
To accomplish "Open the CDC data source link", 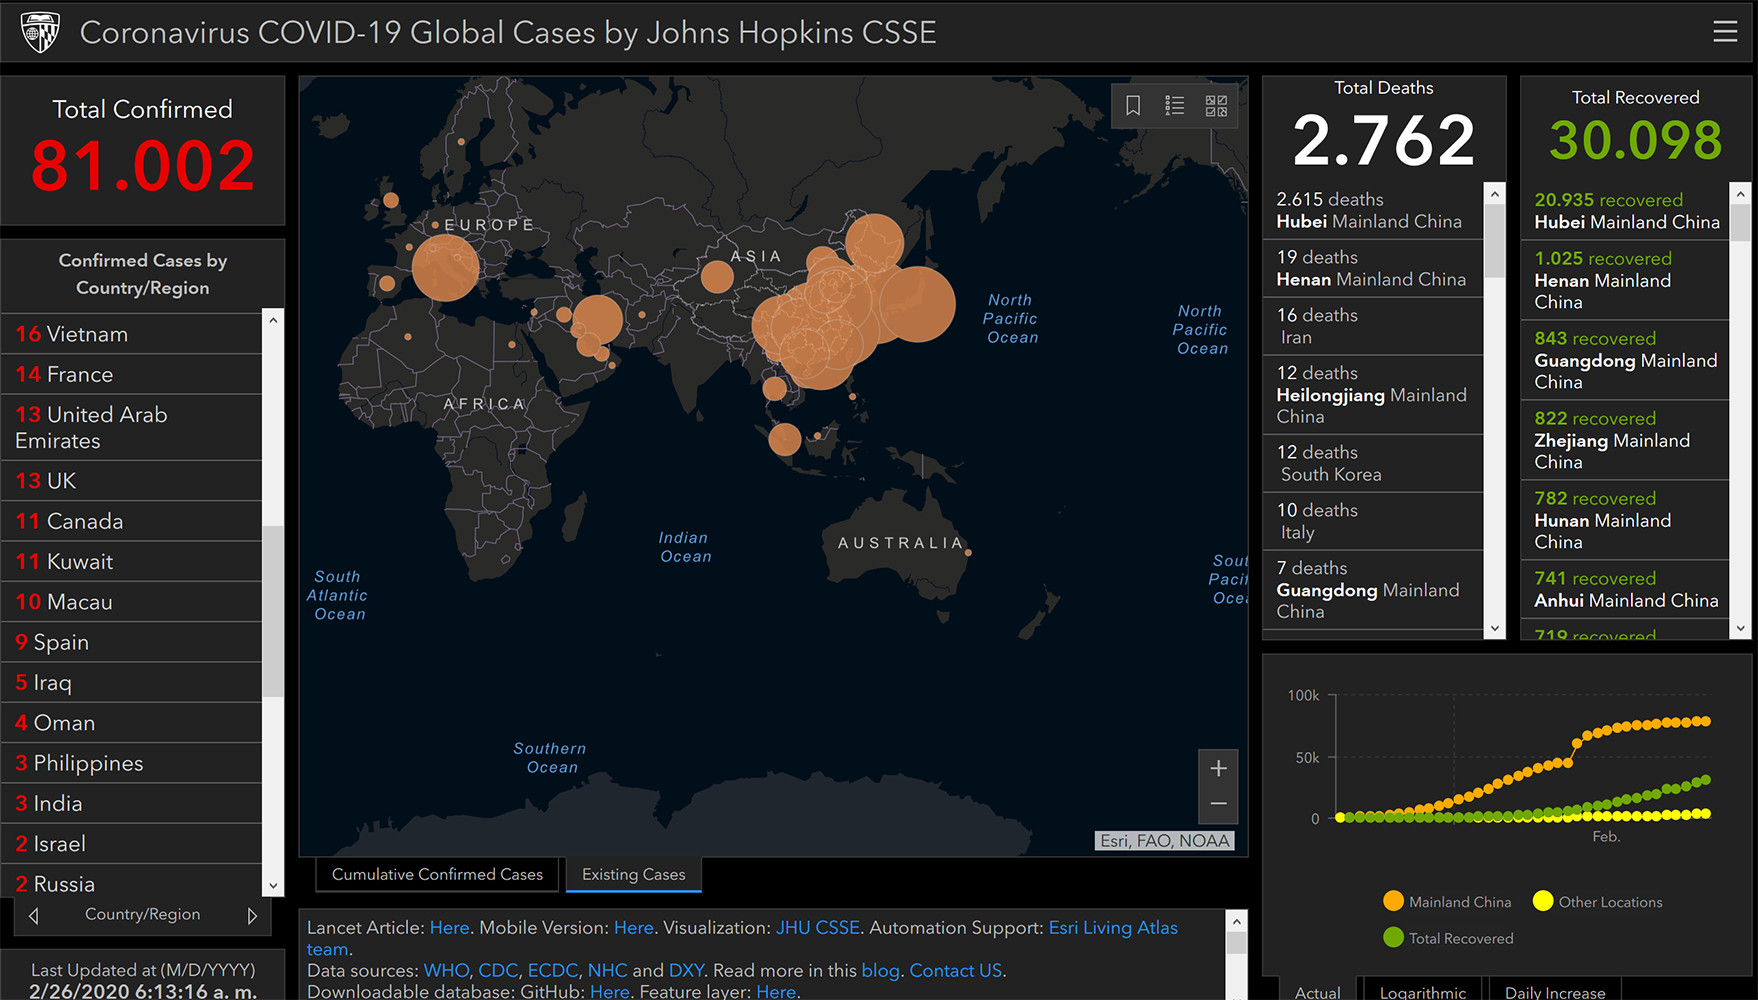I will click(498, 970).
